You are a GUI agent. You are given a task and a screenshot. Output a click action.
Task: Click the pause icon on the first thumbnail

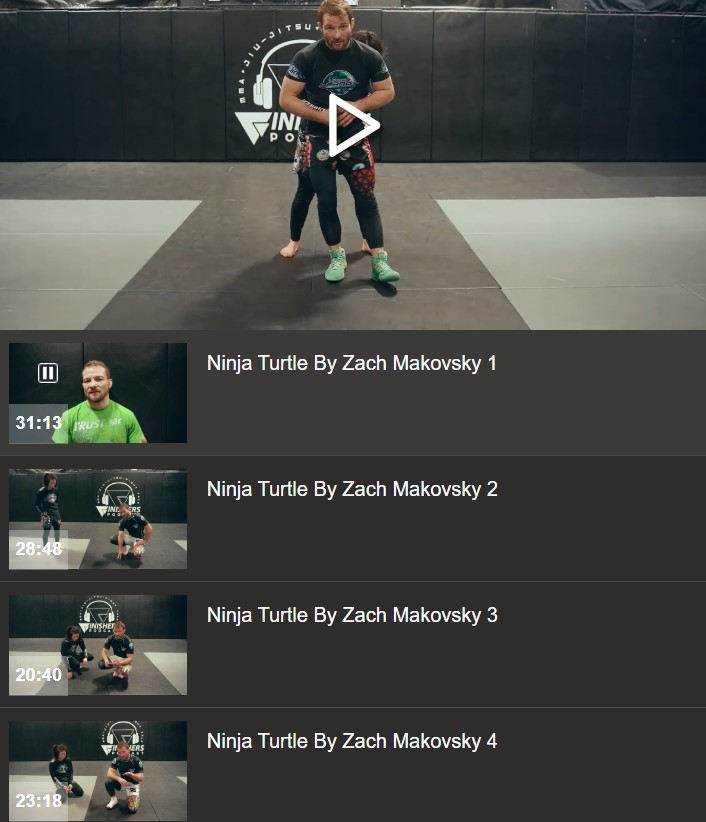(x=48, y=373)
